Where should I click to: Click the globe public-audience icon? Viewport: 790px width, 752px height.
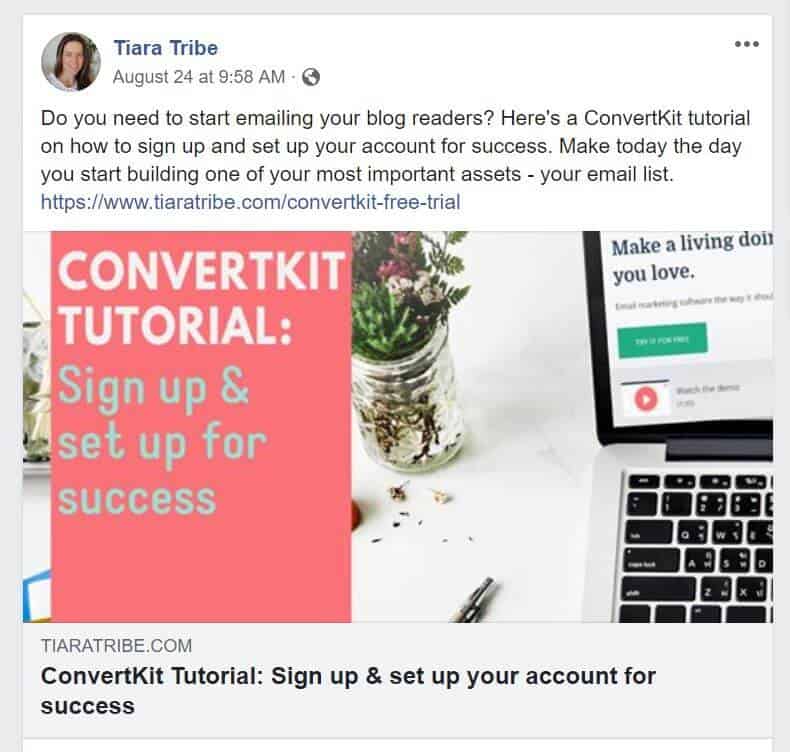(311, 77)
